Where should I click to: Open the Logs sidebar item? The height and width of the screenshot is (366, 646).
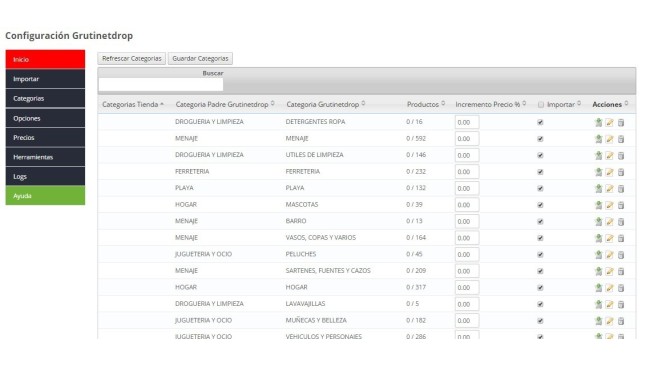click(45, 176)
